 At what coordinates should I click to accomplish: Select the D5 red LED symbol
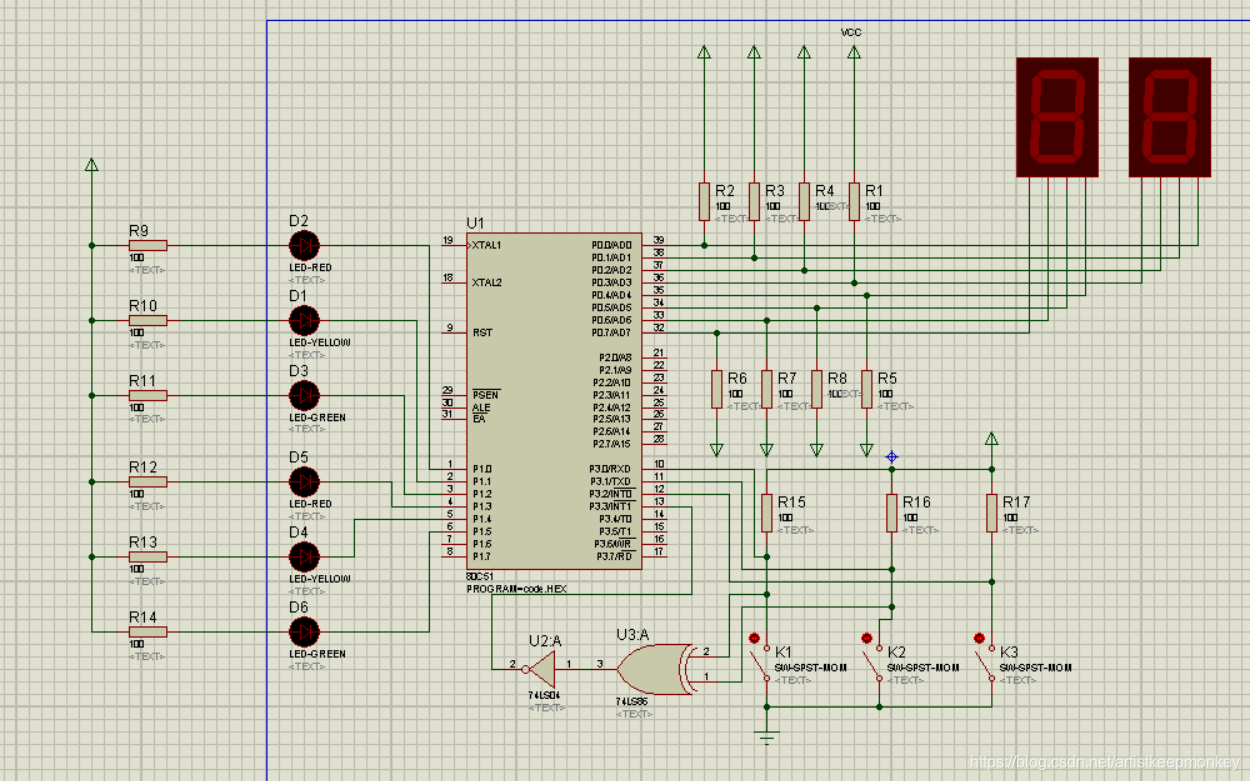[304, 482]
